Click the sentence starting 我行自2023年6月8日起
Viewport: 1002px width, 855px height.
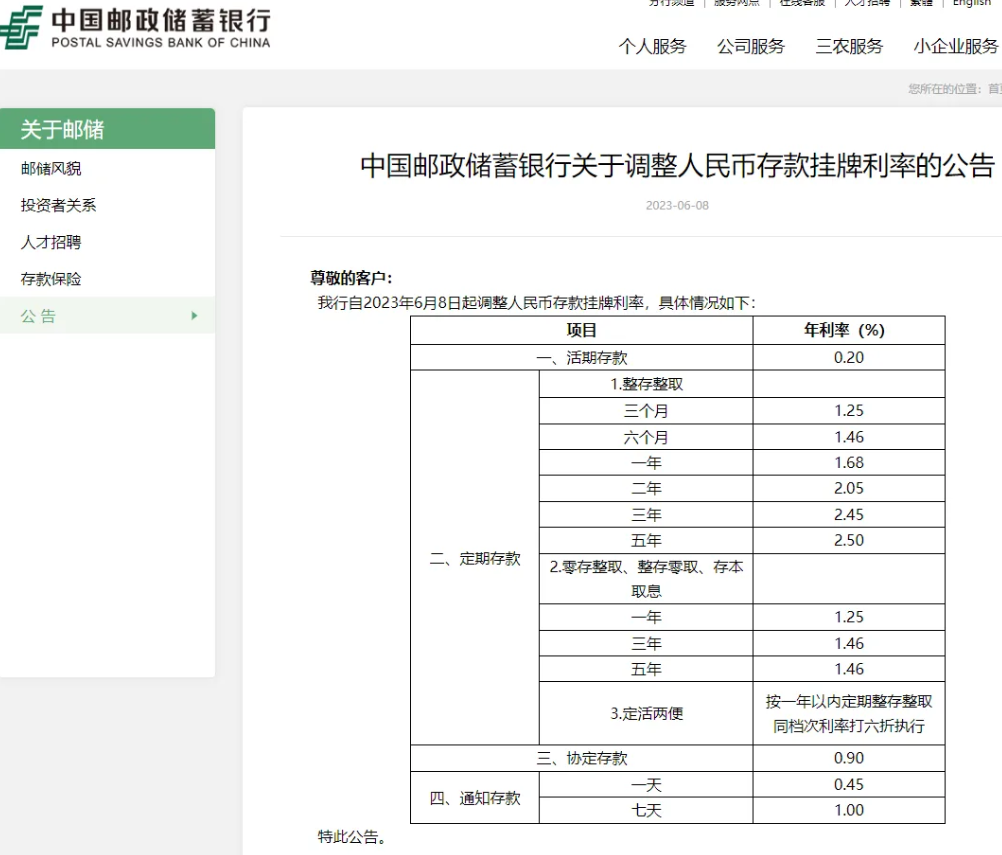(537, 303)
